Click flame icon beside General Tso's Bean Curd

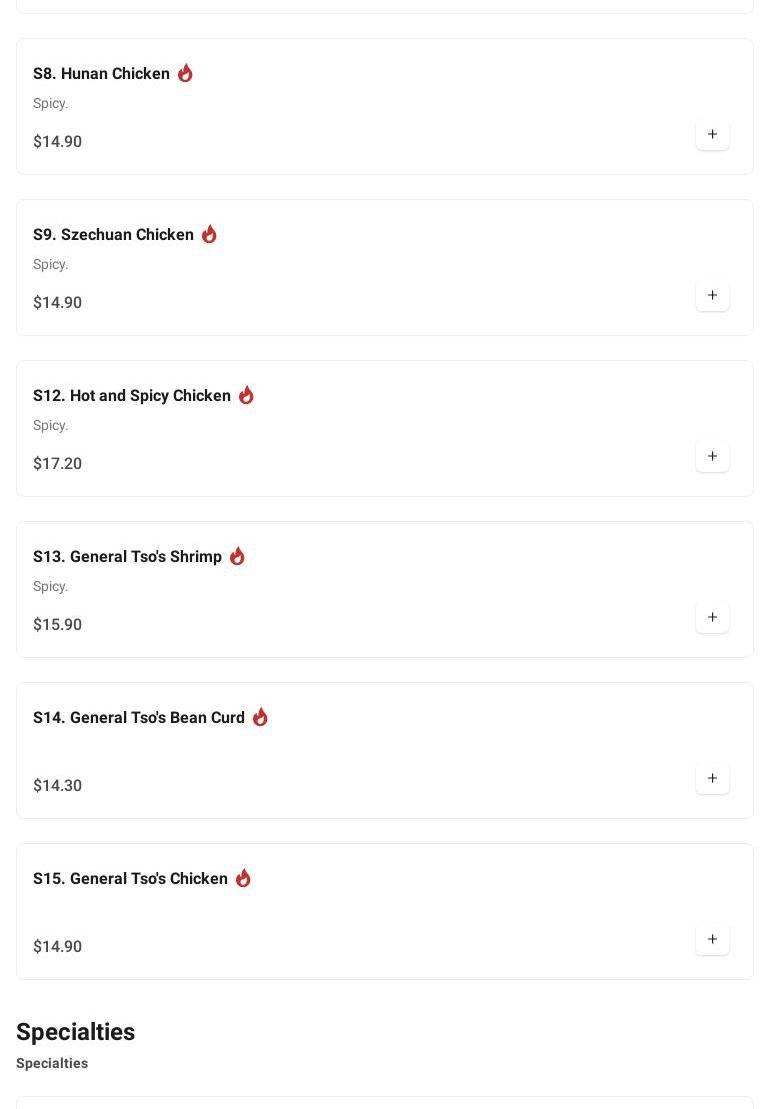pyautogui.click(x=260, y=717)
